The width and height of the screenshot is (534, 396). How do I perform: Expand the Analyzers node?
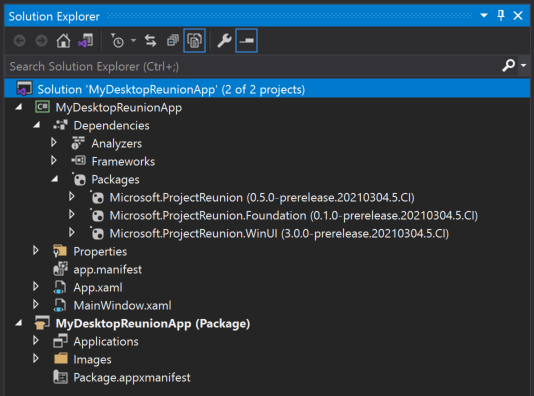pos(54,143)
